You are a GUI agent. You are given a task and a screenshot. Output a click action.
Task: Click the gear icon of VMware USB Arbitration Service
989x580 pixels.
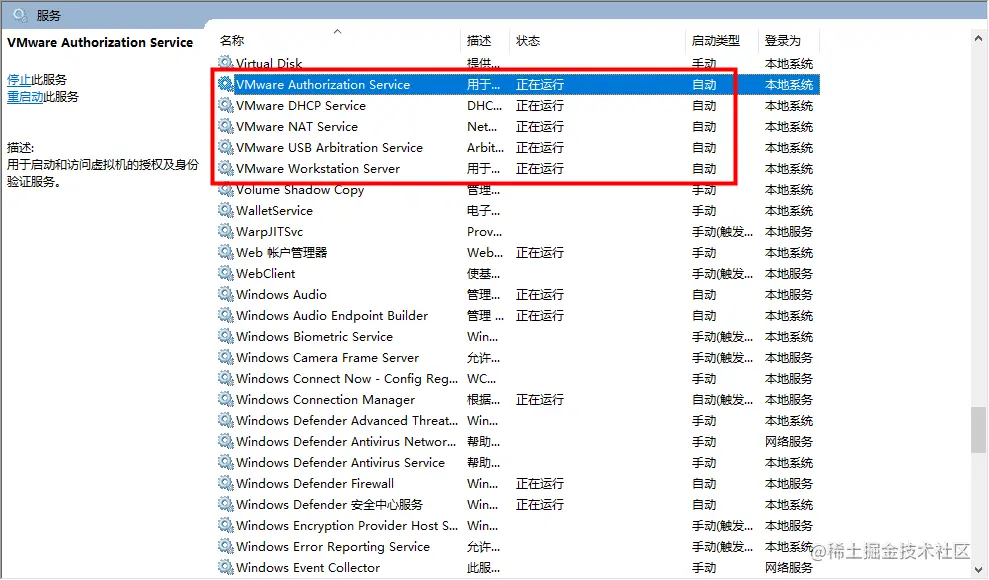tap(226, 147)
